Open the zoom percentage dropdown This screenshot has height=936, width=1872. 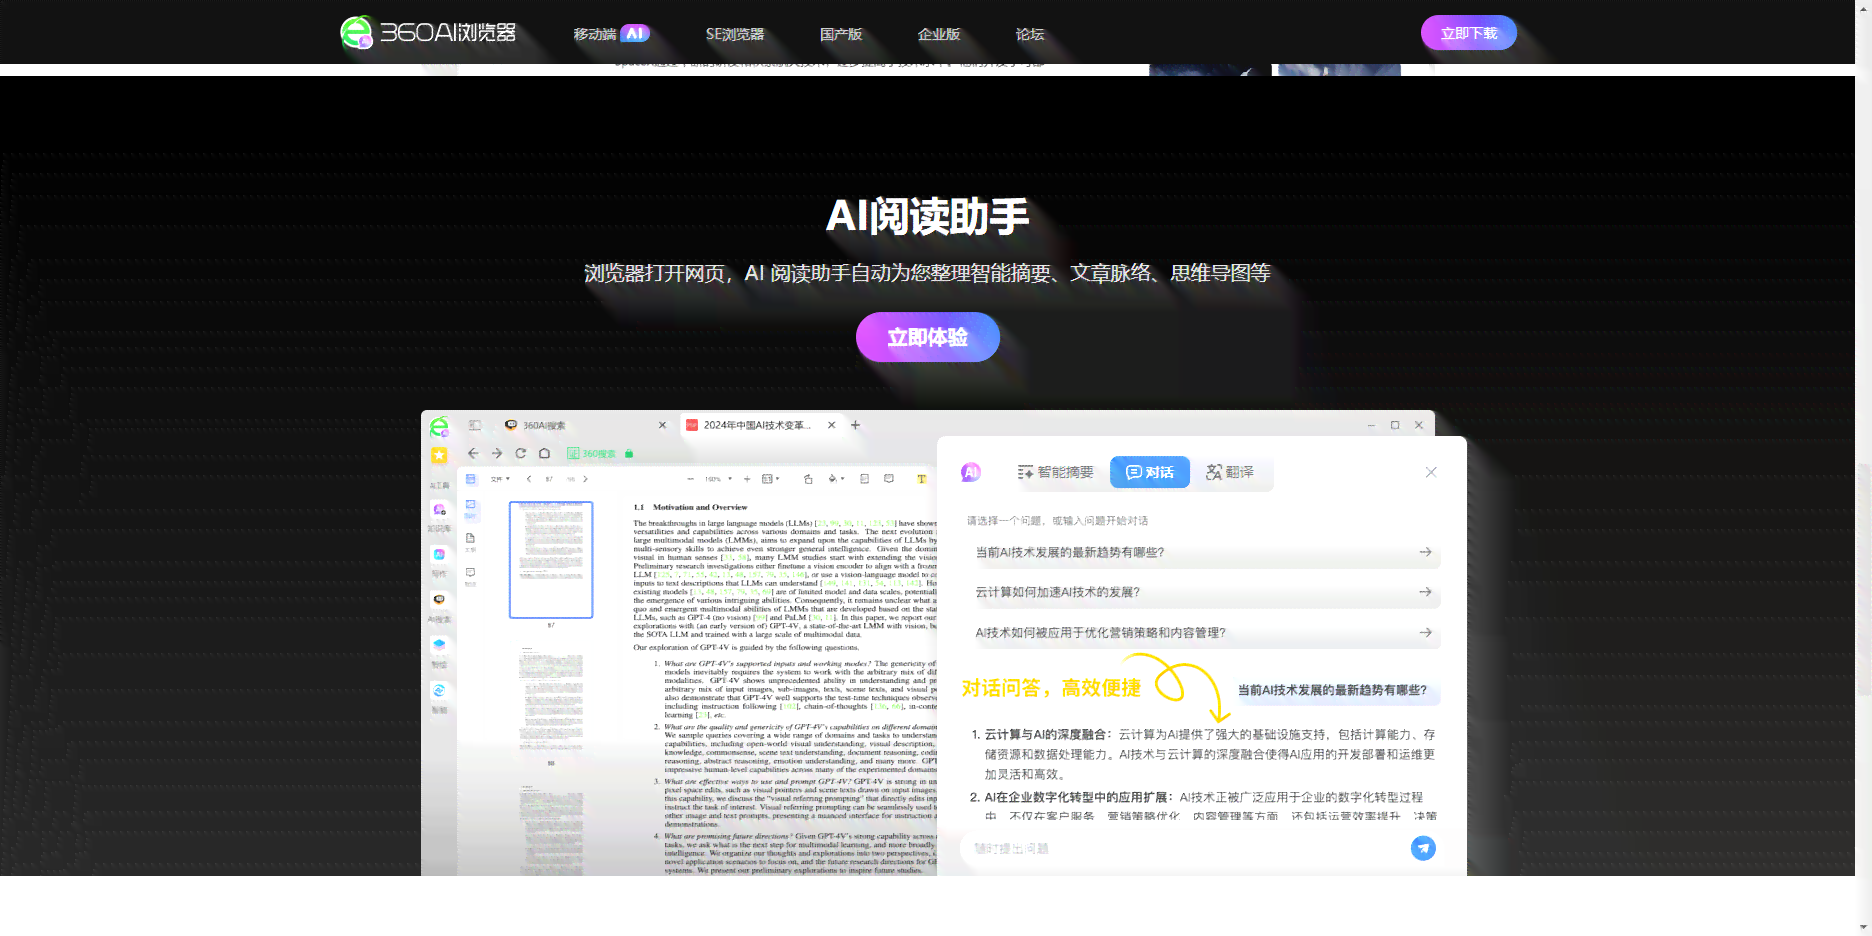(718, 479)
